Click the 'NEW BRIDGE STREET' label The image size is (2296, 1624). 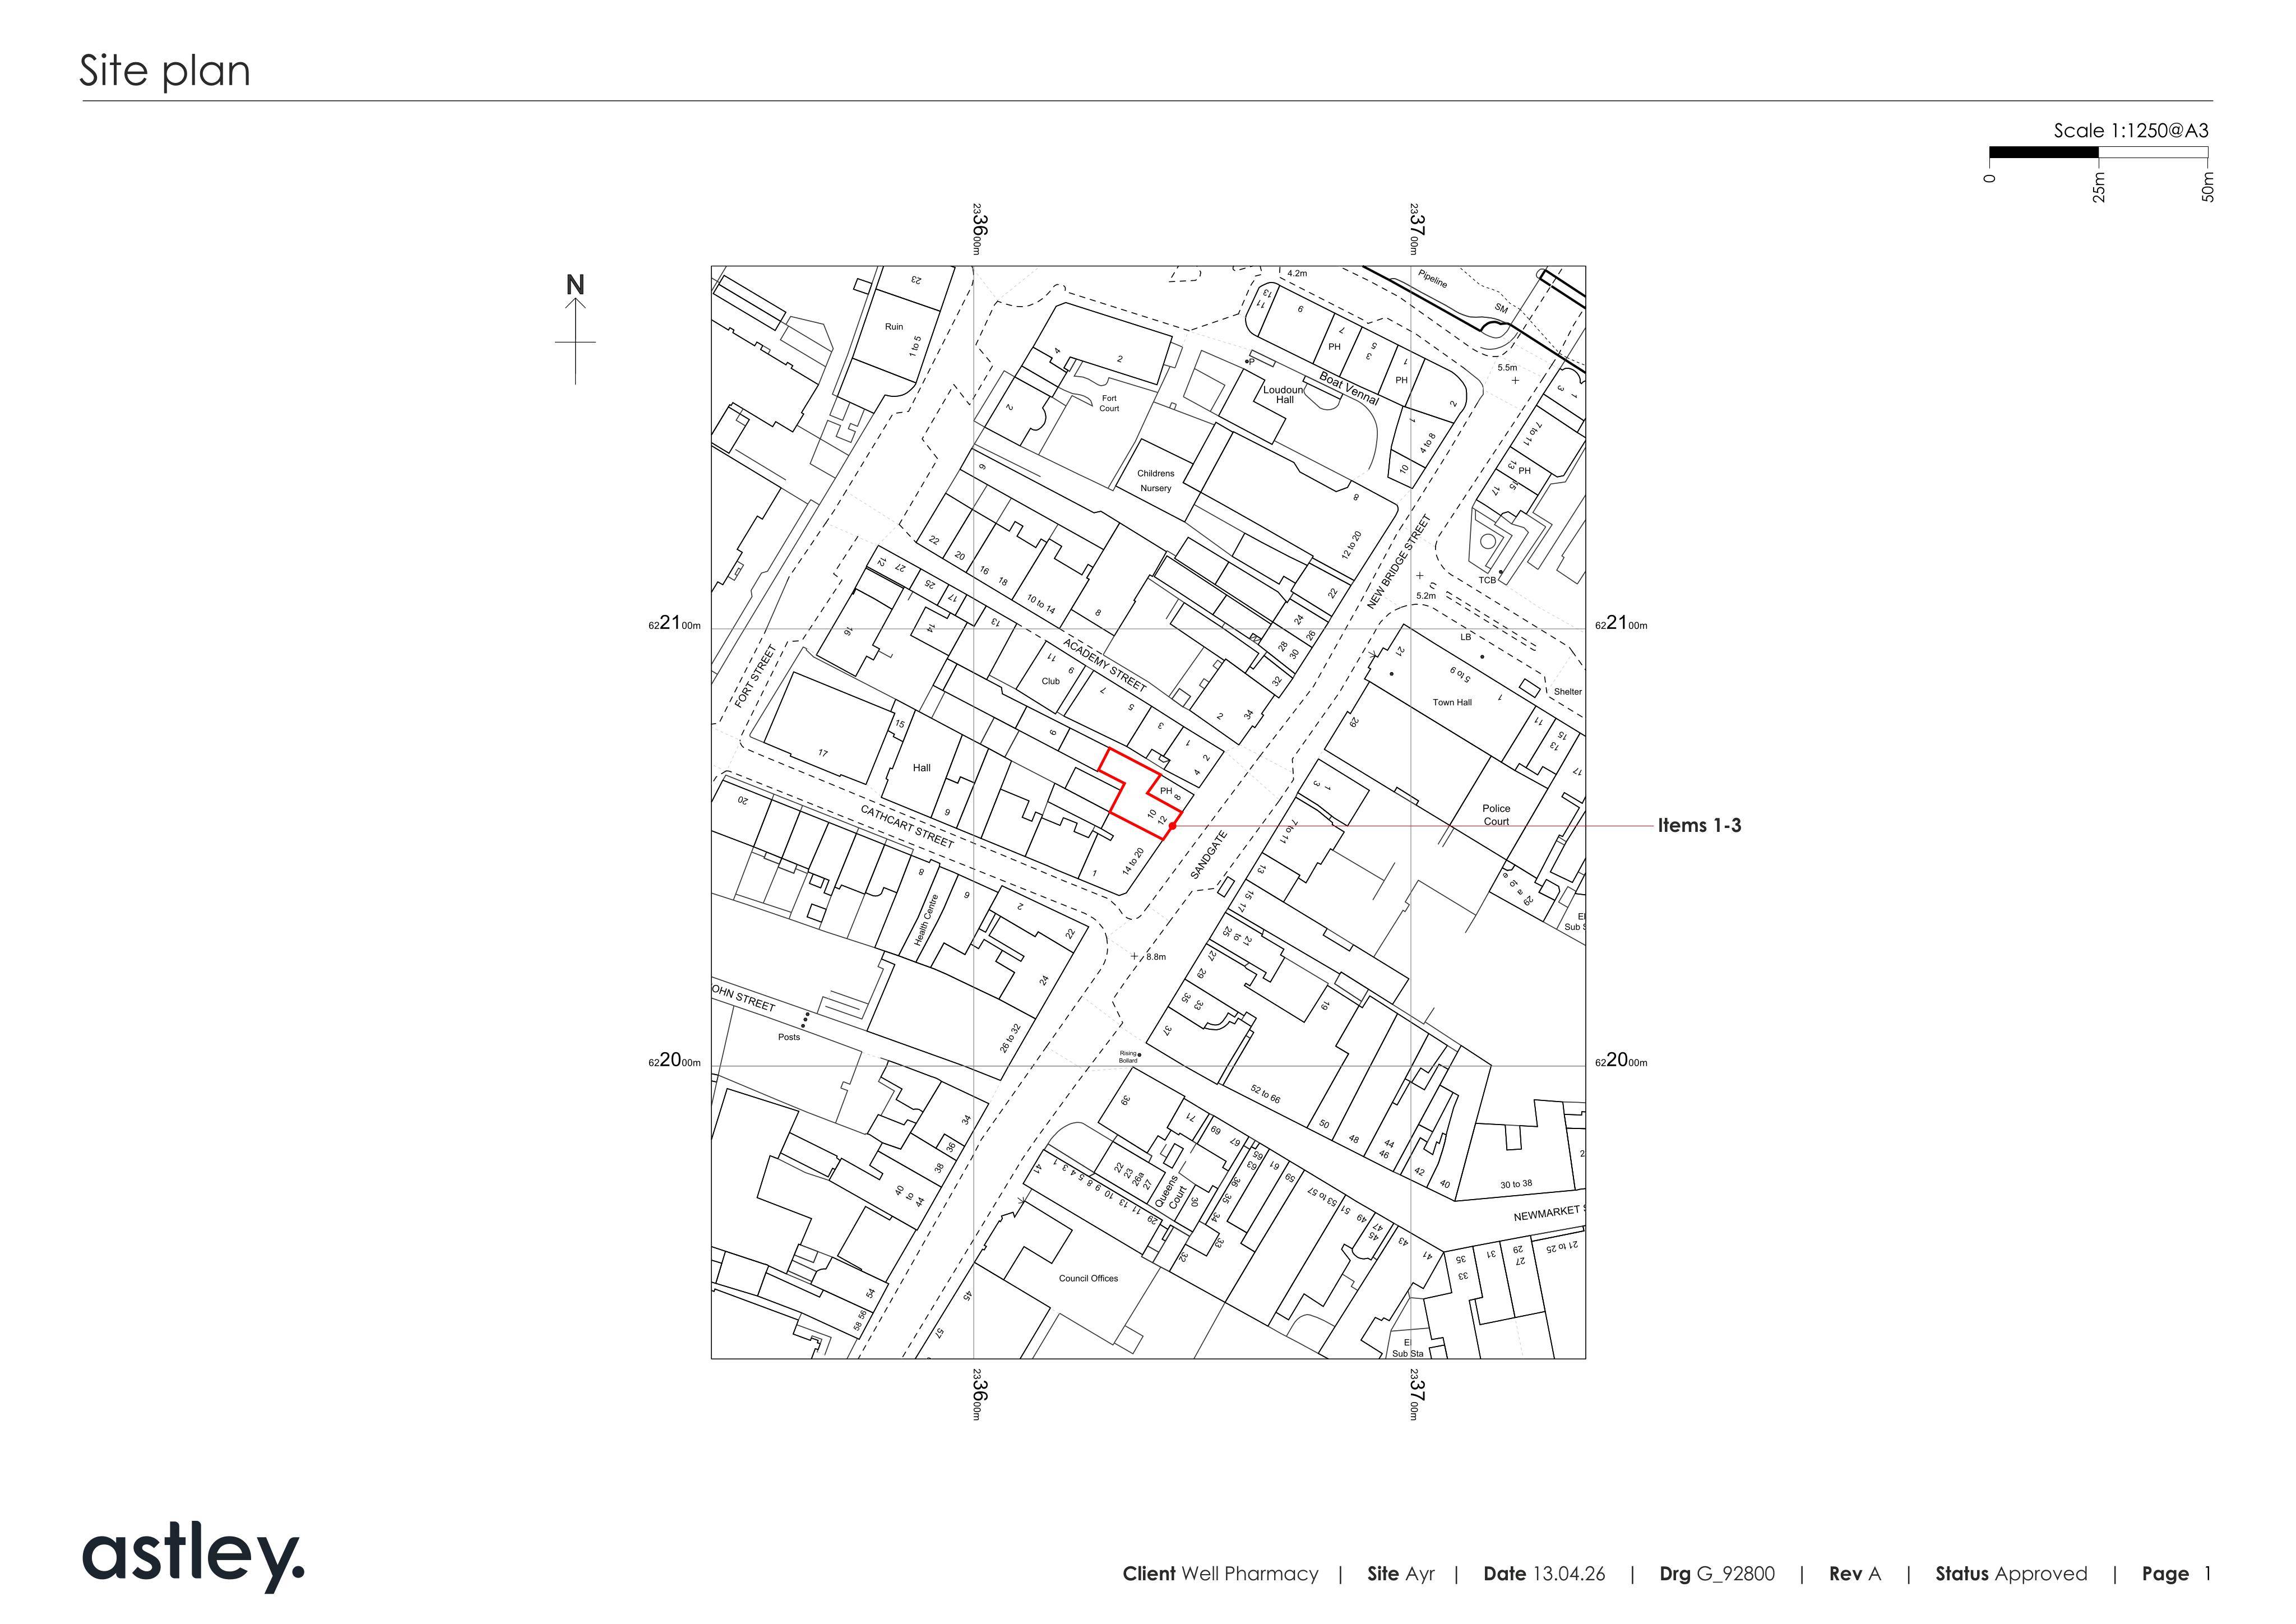(1399, 561)
